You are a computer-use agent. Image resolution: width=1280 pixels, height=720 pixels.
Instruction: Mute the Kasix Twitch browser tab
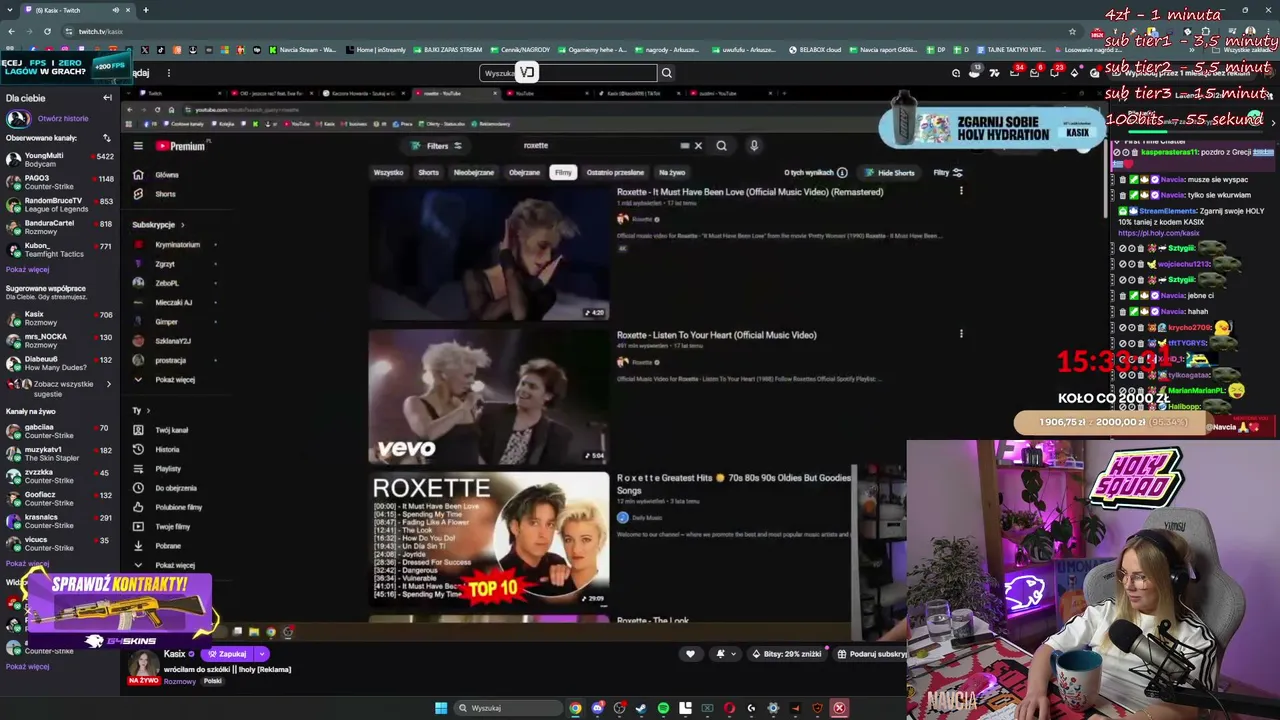pyautogui.click(x=116, y=10)
